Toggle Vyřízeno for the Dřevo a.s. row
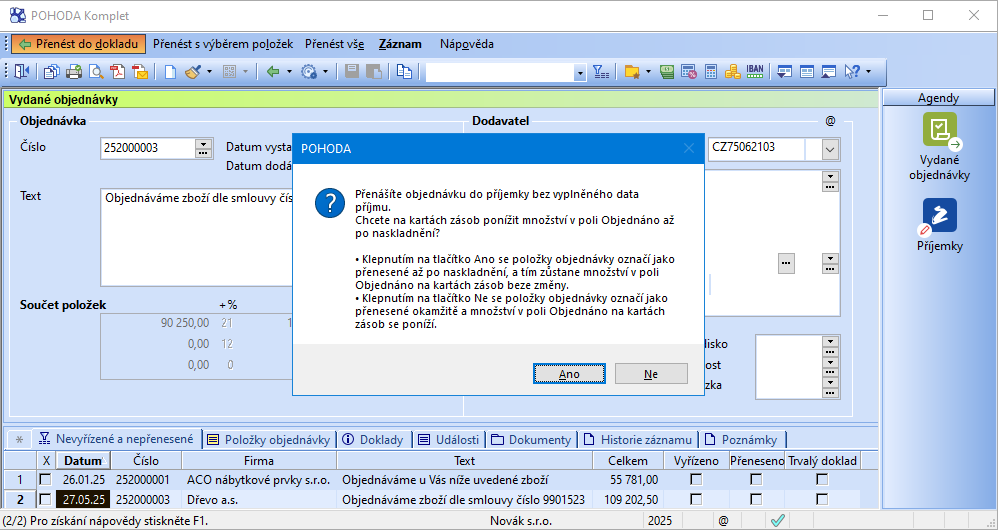The height and width of the screenshot is (531, 1000). coord(696,499)
